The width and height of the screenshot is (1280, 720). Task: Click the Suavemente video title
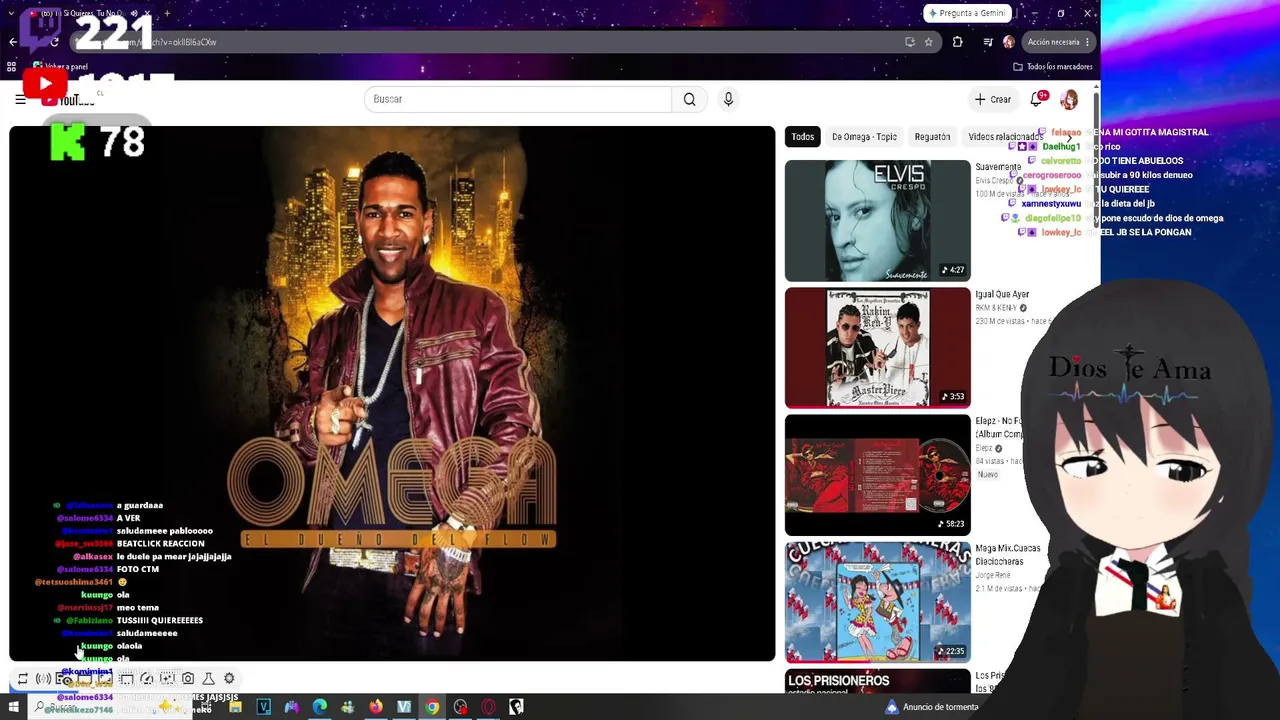point(998,167)
